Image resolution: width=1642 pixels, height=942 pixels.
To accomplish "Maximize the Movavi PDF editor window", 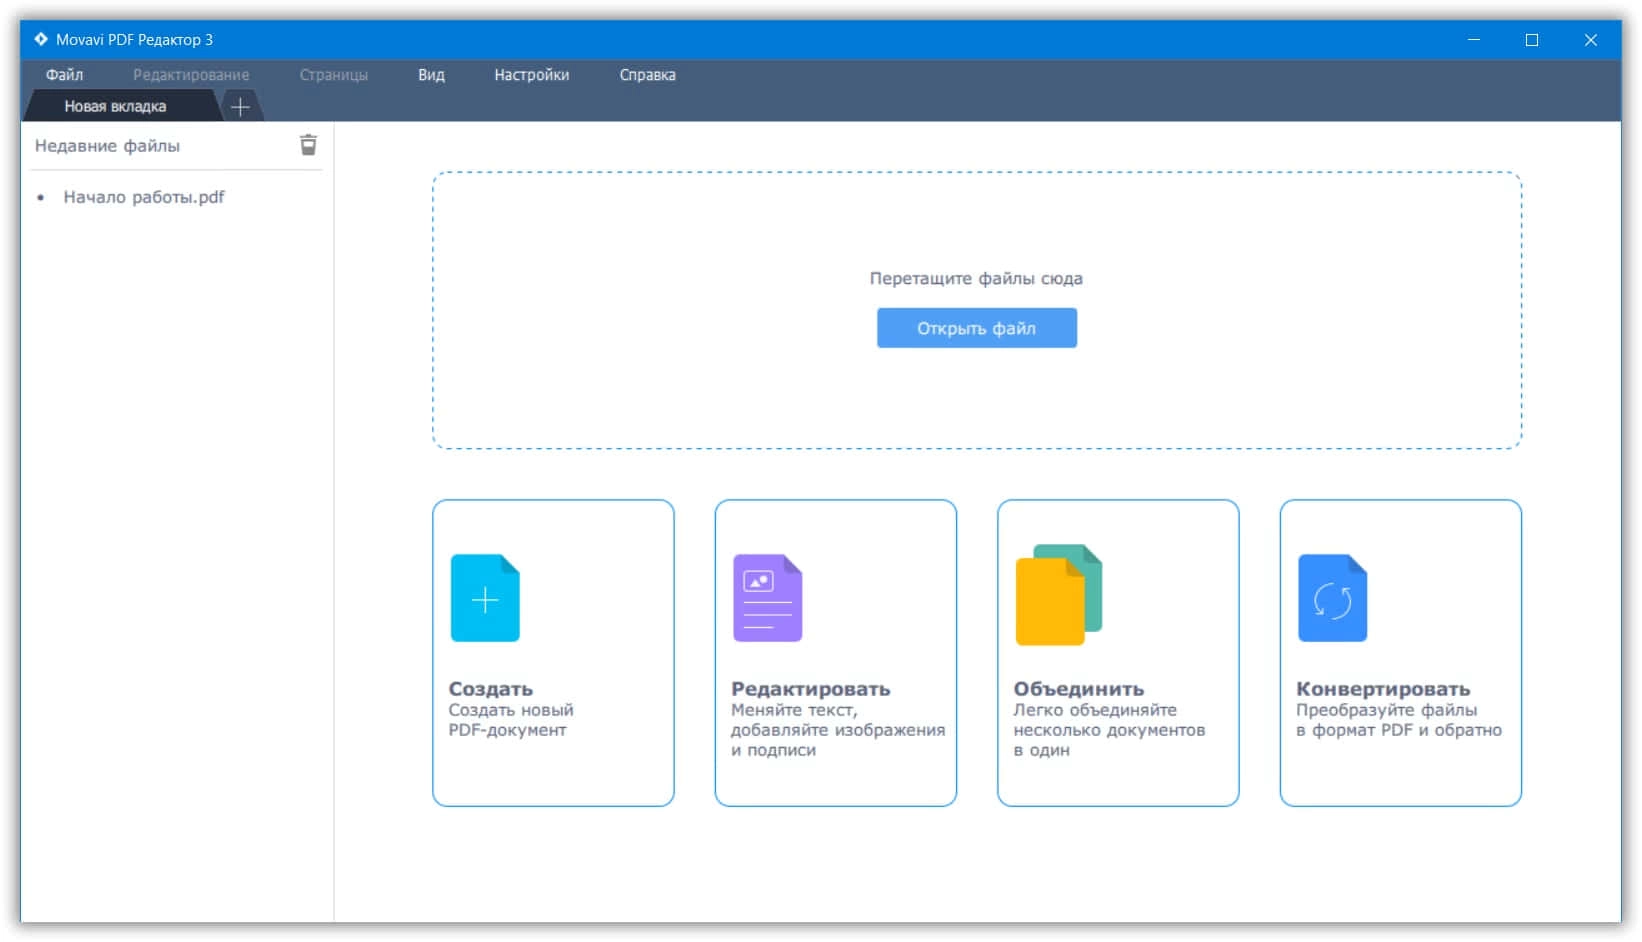I will (x=1532, y=40).
